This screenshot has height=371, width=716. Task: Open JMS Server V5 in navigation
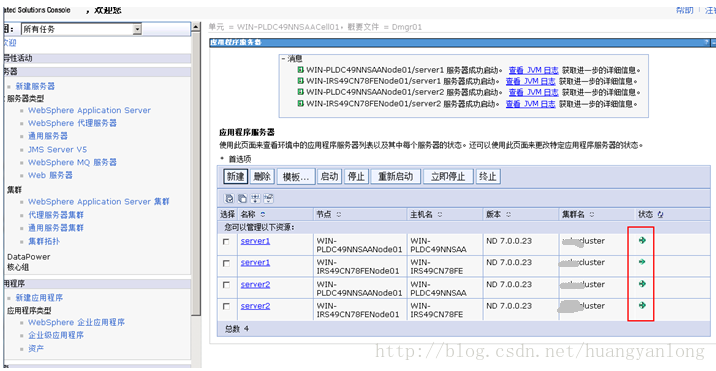pyautogui.click(x=57, y=149)
